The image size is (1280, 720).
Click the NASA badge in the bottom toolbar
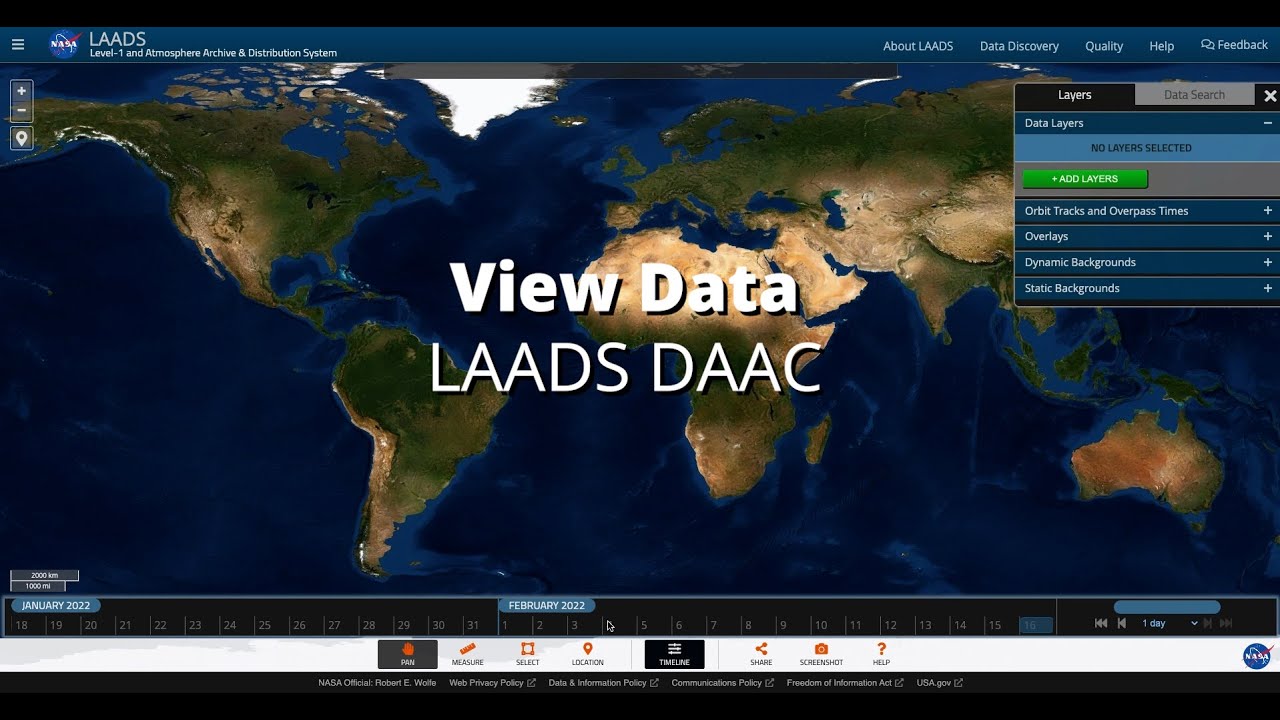[x=1256, y=656]
